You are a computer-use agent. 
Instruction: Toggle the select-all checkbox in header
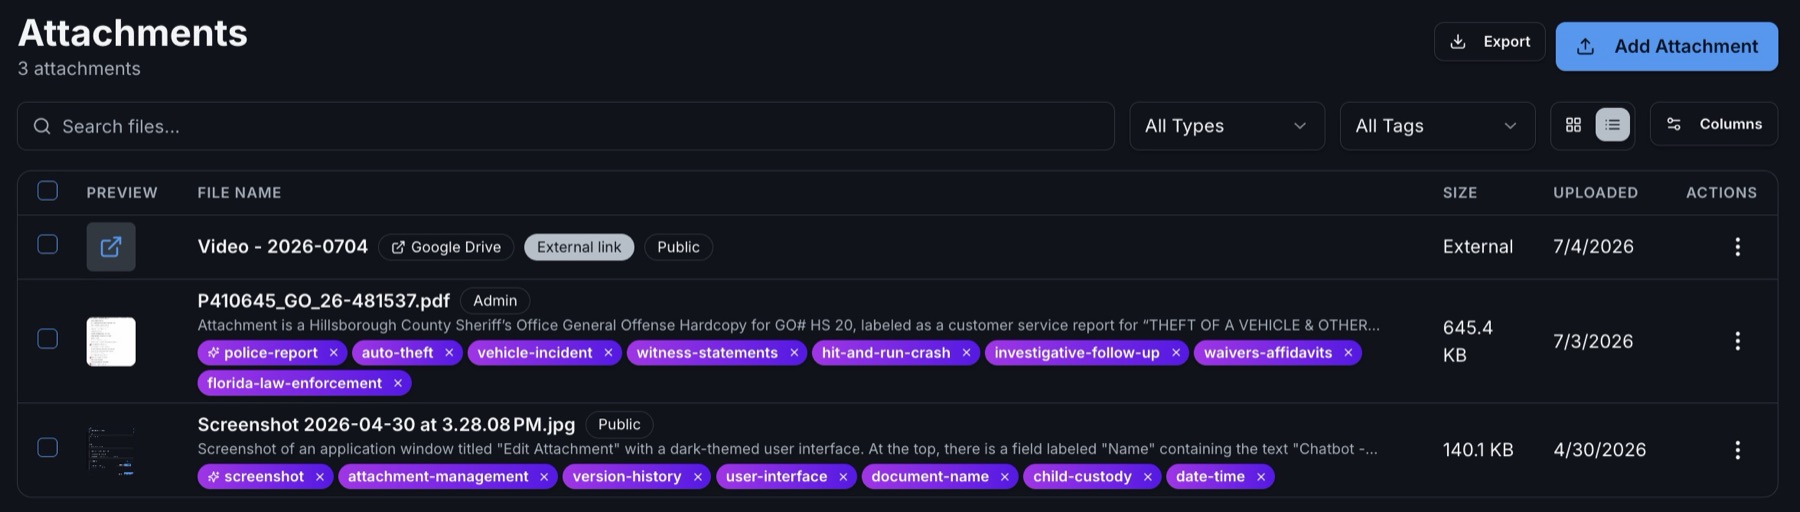(47, 191)
